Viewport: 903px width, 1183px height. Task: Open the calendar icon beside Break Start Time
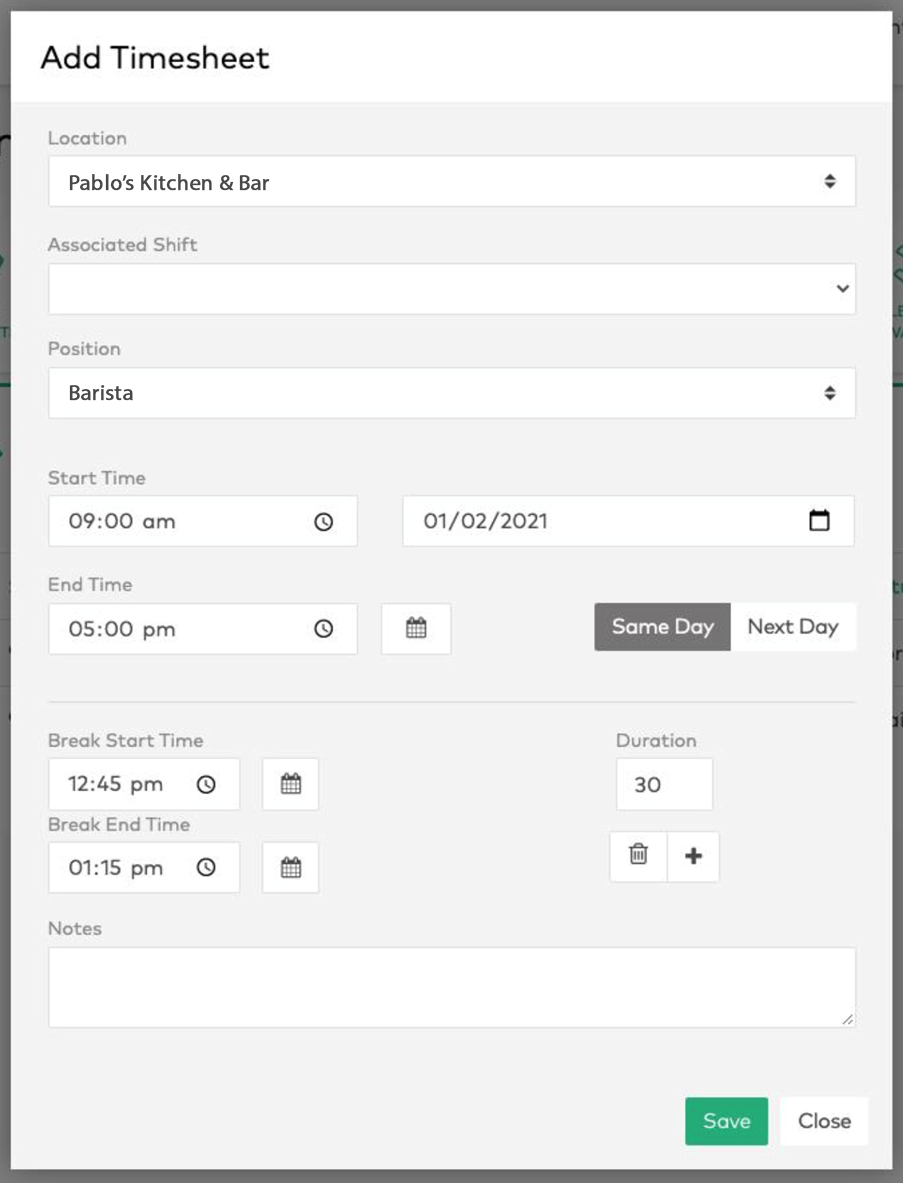click(290, 784)
